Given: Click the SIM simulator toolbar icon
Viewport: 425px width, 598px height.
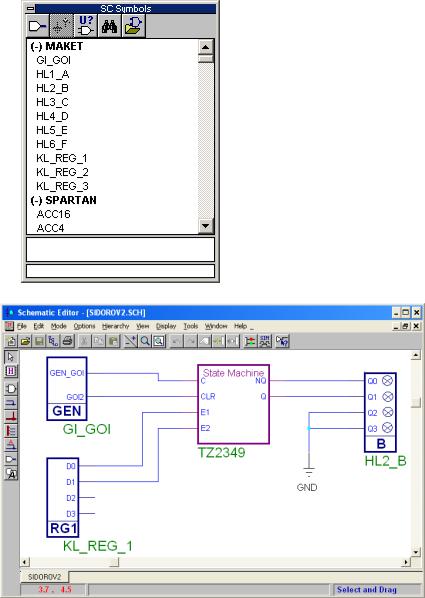Looking at the screenshot, I should coord(265,341).
